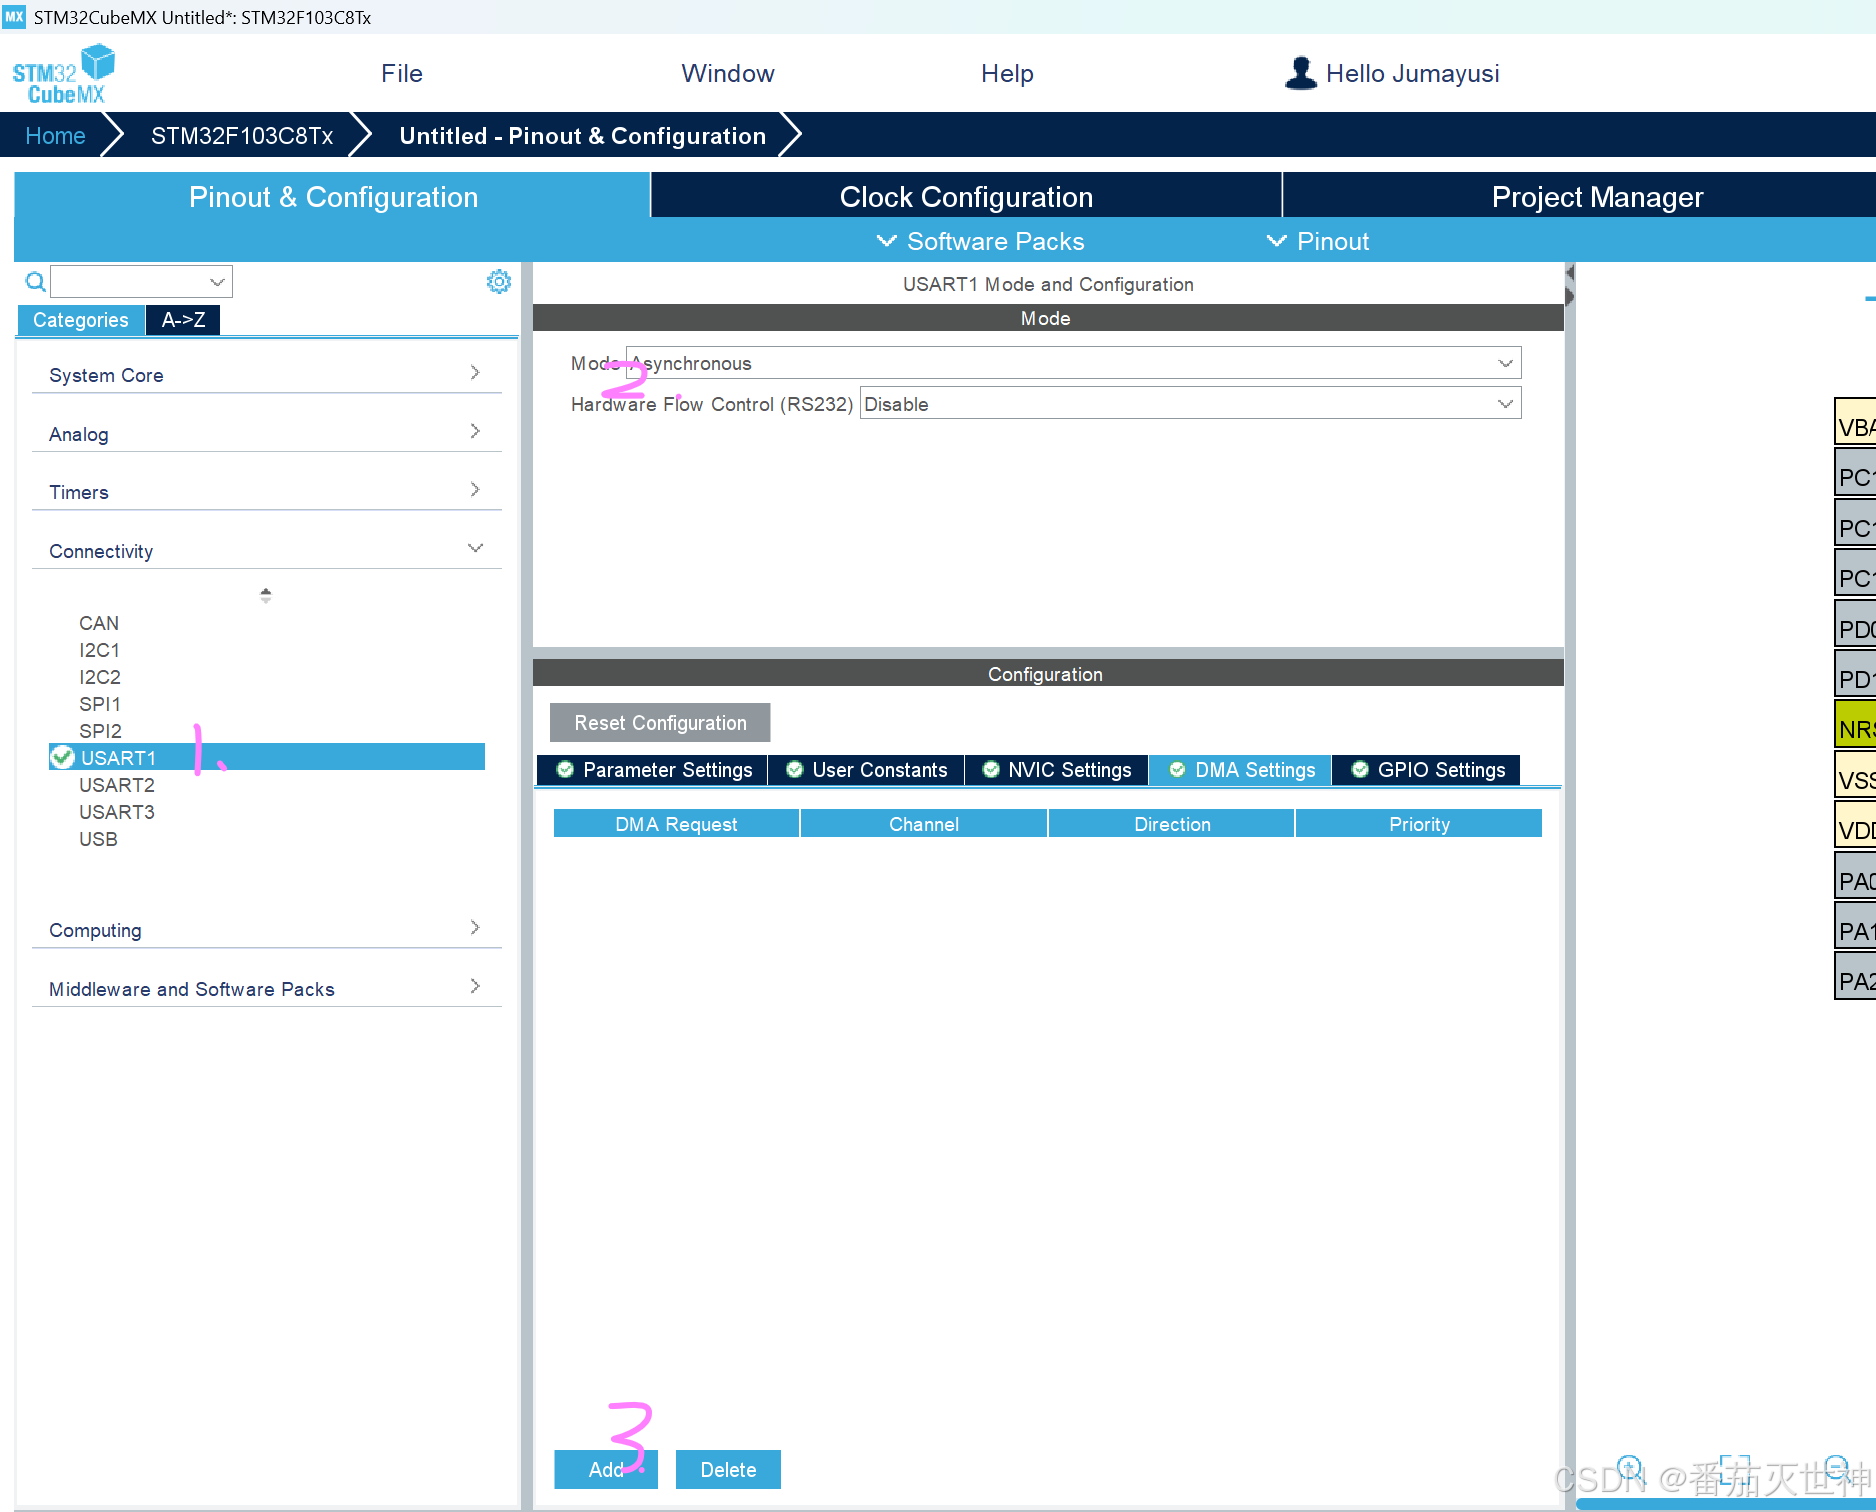This screenshot has height=1512, width=1876.
Task: Select CAN peripheral
Action: 99,622
